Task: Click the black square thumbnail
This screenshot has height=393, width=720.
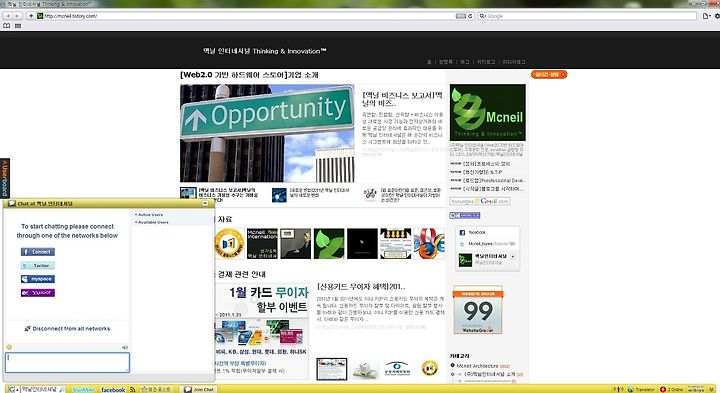Action: 362,243
